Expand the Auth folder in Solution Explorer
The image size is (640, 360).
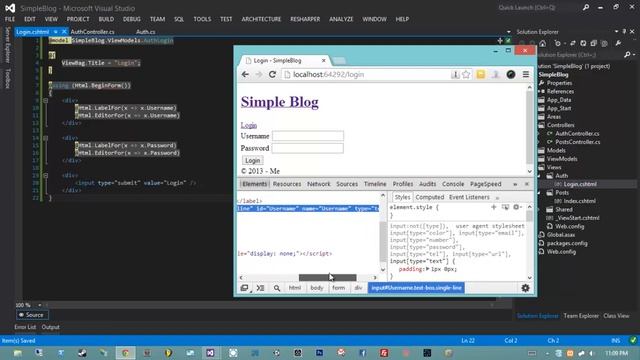click(x=539, y=176)
